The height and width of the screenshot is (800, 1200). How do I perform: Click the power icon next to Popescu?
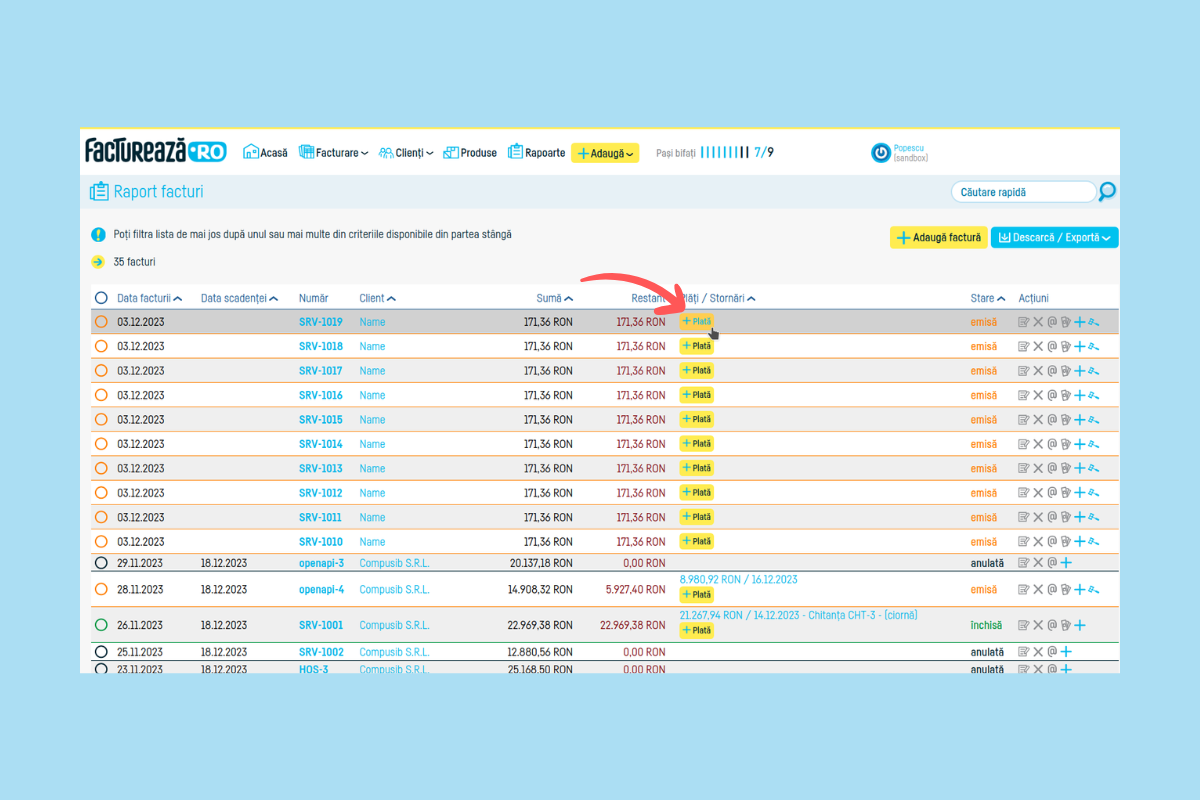[x=881, y=153]
